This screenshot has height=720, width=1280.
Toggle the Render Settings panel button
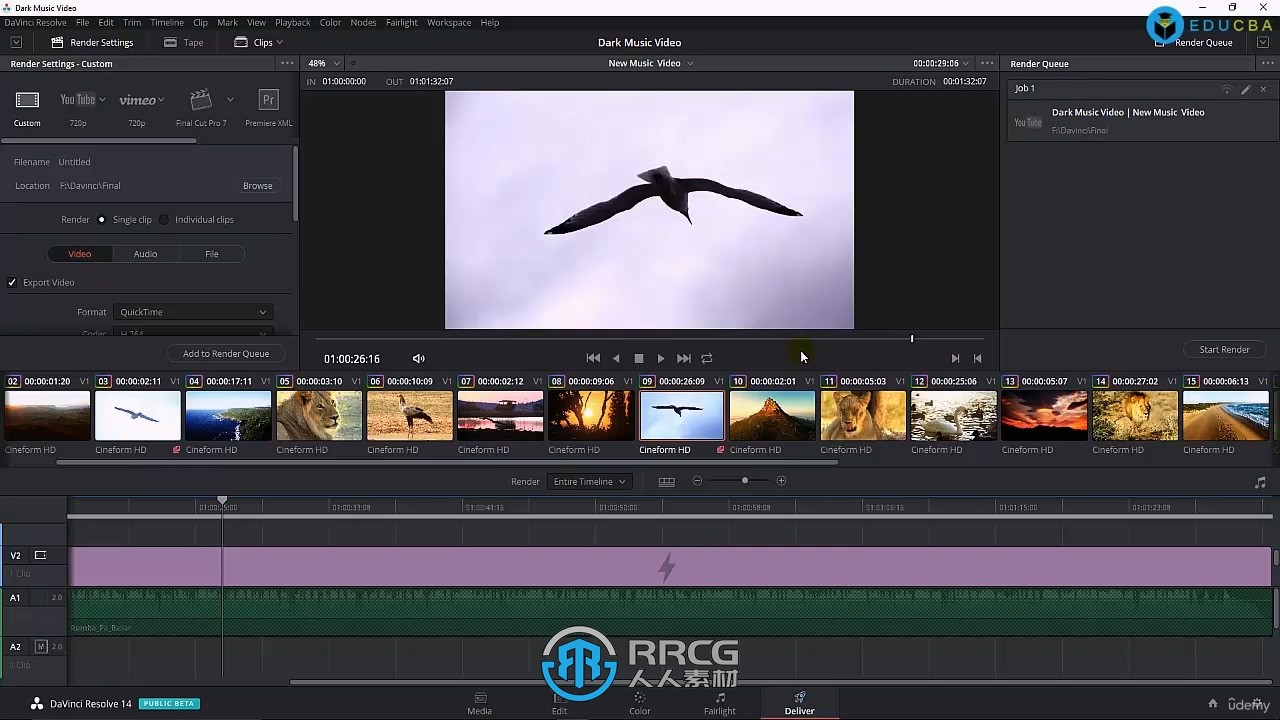click(92, 42)
